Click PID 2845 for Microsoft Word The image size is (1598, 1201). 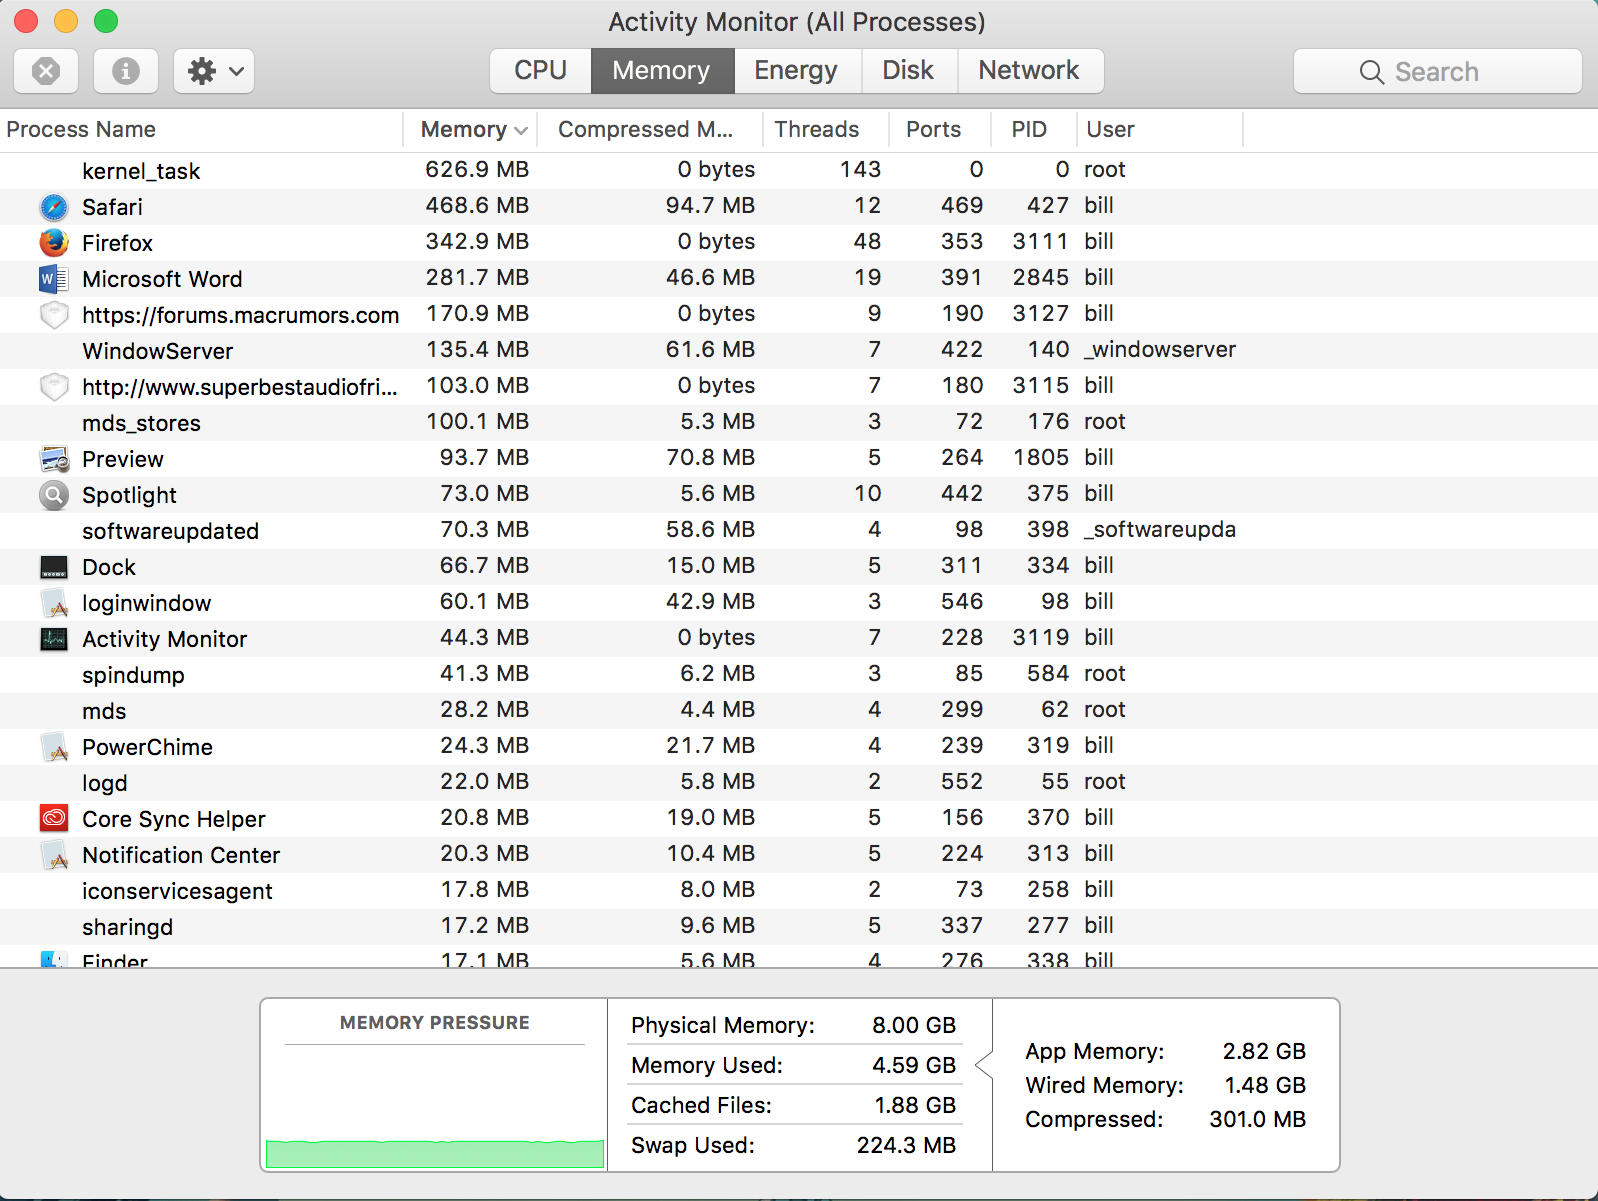[1040, 278]
